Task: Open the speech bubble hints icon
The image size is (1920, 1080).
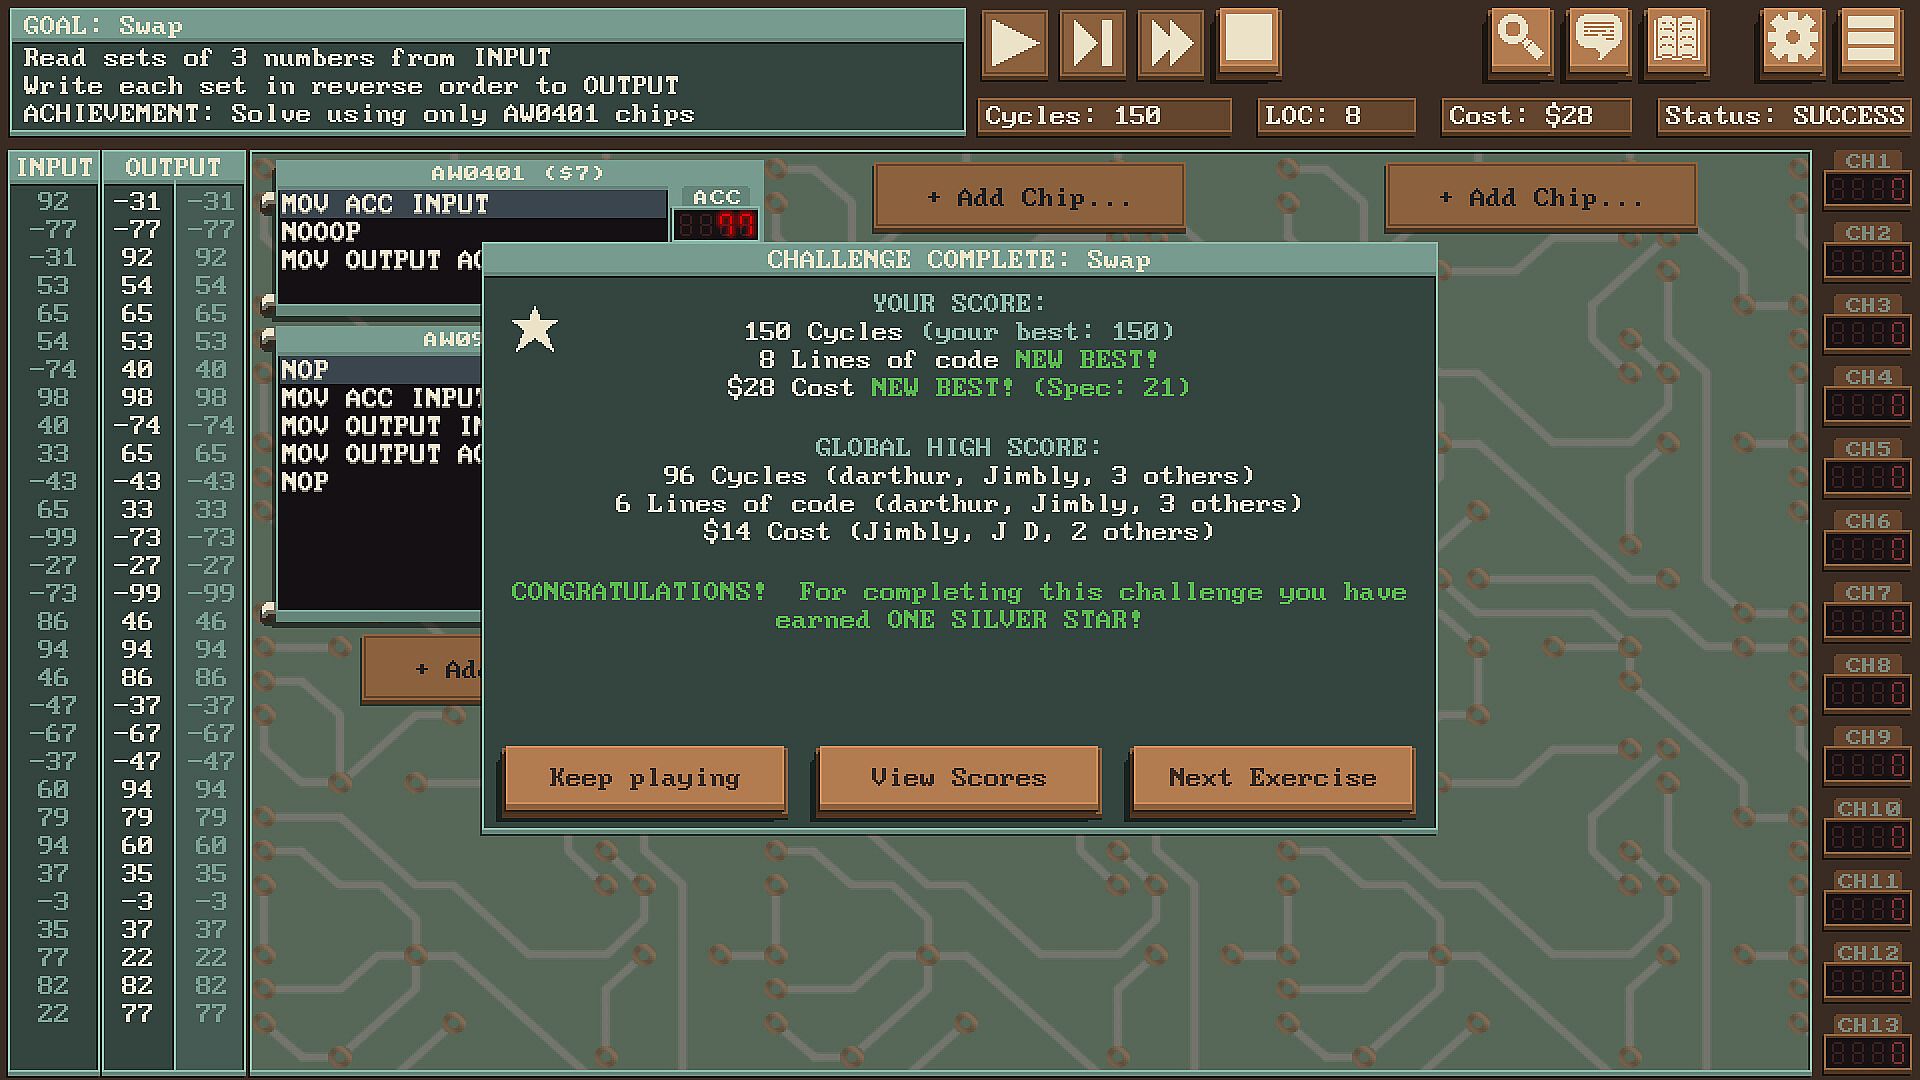Action: tap(1598, 41)
